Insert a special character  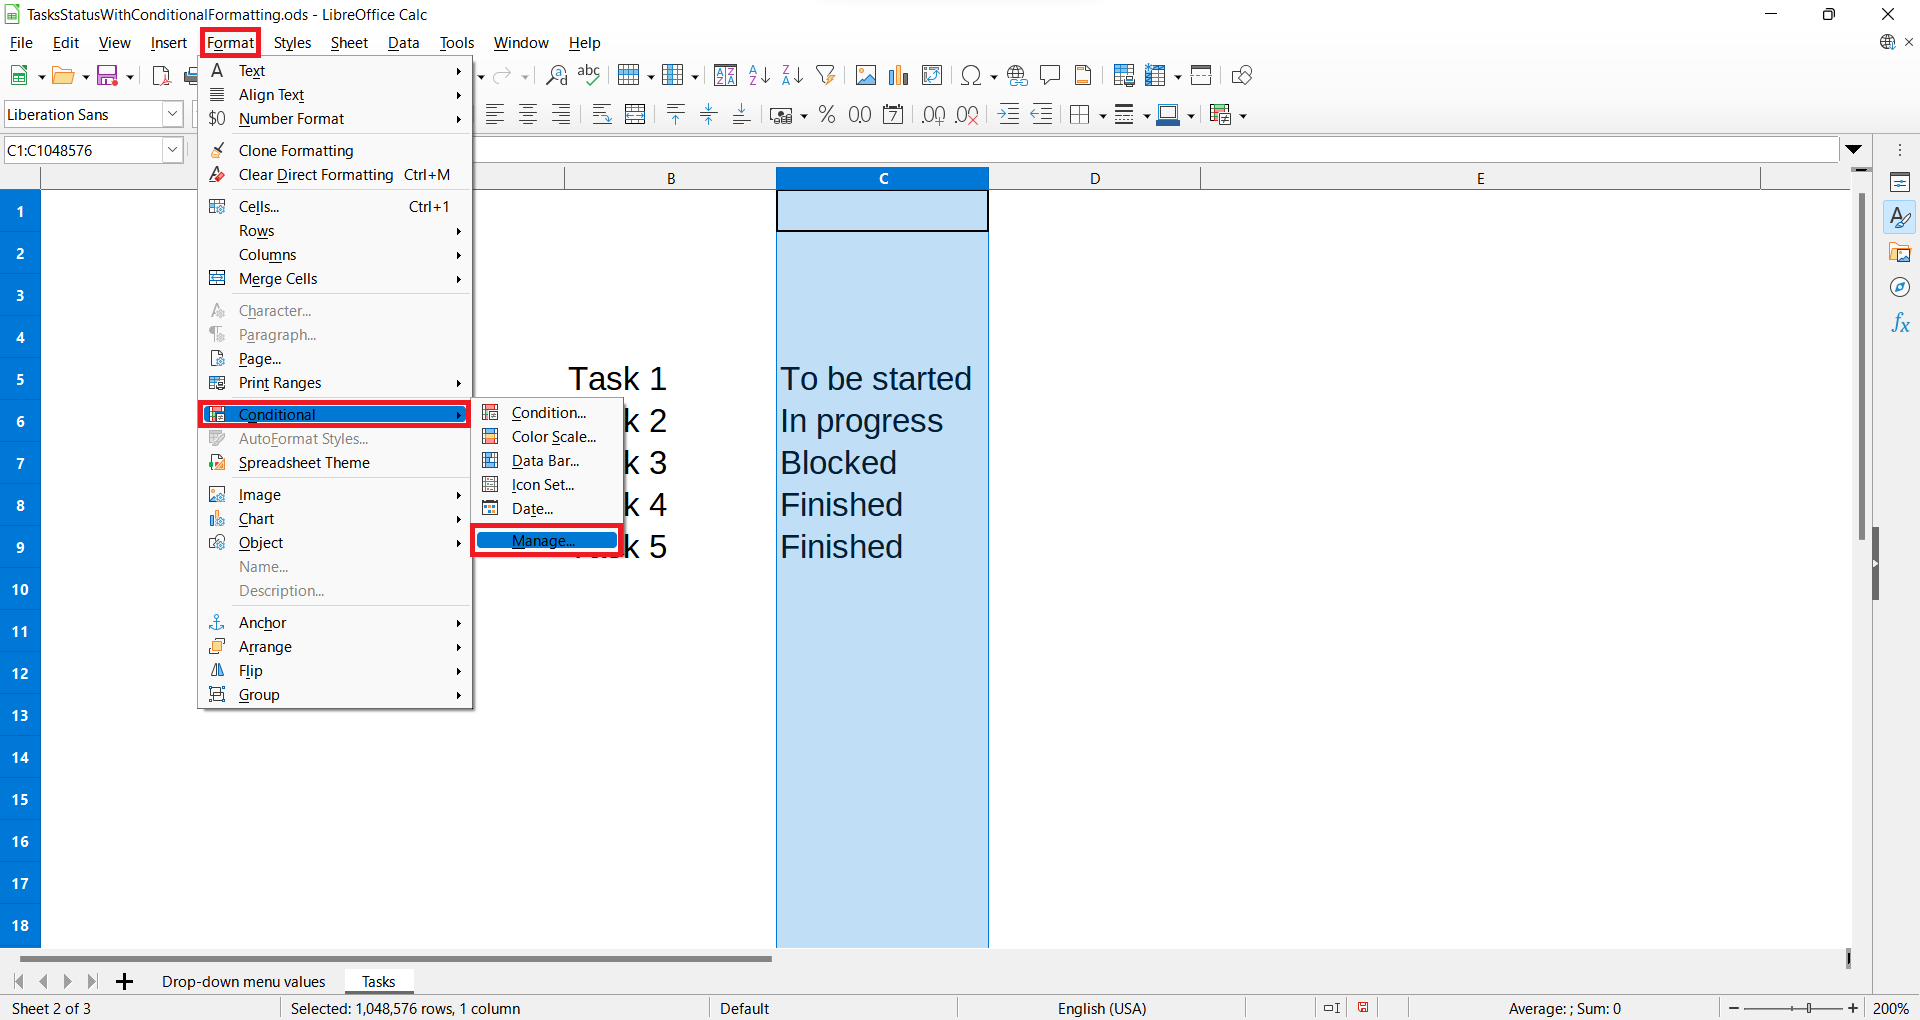(x=971, y=75)
